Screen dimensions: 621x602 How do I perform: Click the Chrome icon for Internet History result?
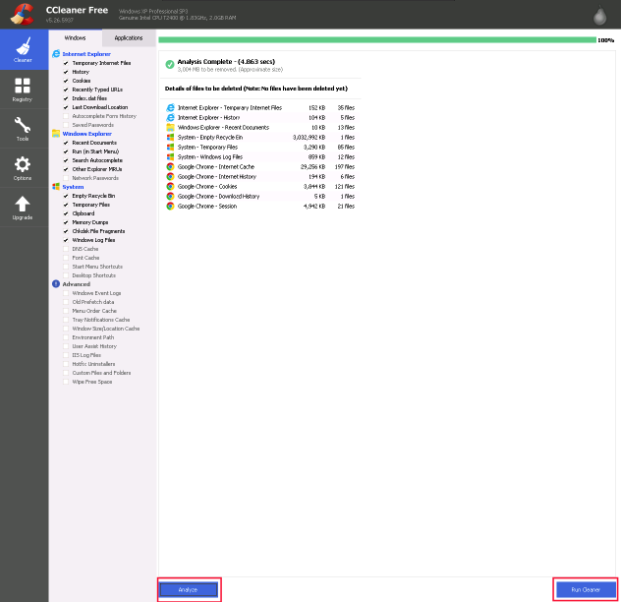tap(170, 177)
